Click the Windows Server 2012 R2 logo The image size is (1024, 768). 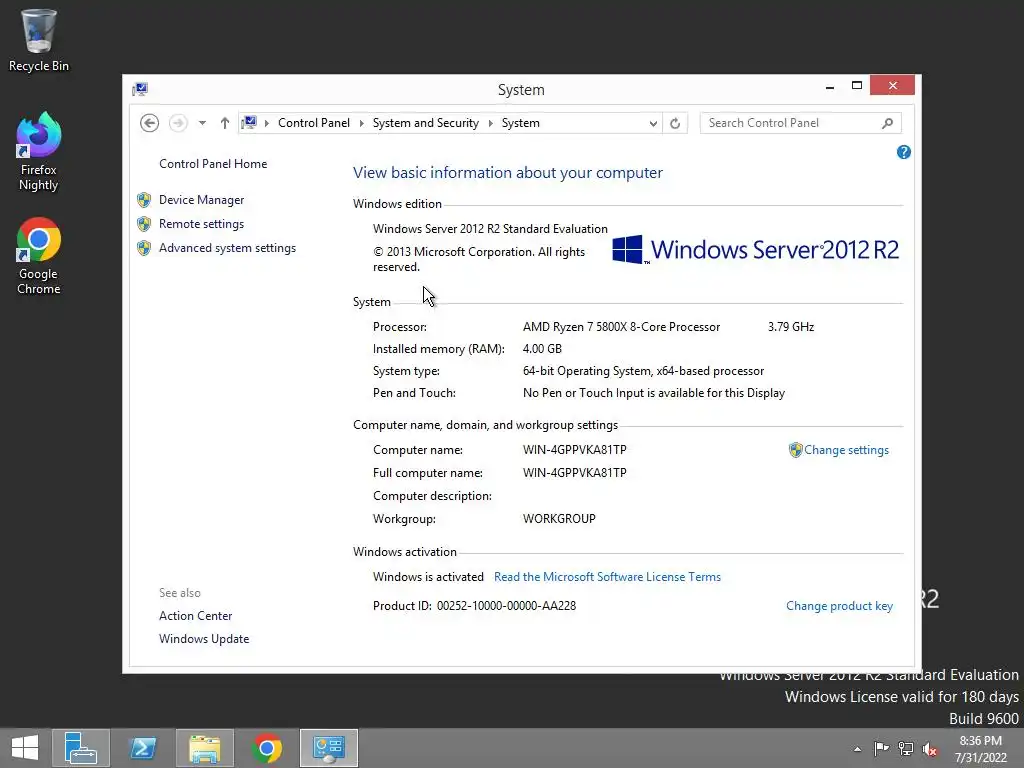756,249
